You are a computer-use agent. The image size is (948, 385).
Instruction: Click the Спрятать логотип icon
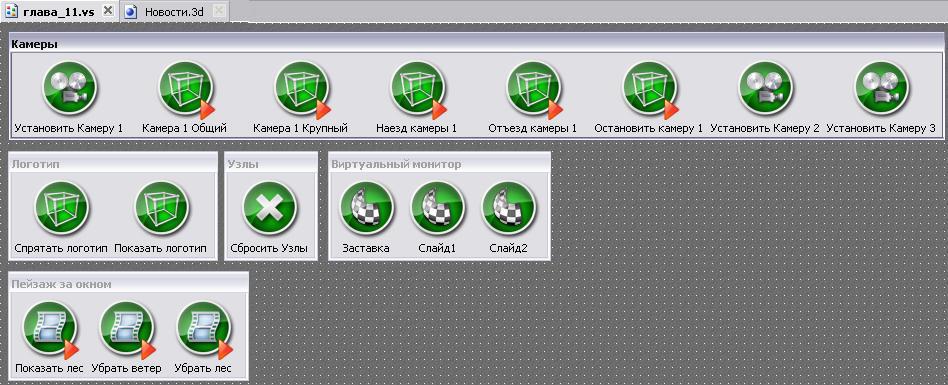point(61,208)
